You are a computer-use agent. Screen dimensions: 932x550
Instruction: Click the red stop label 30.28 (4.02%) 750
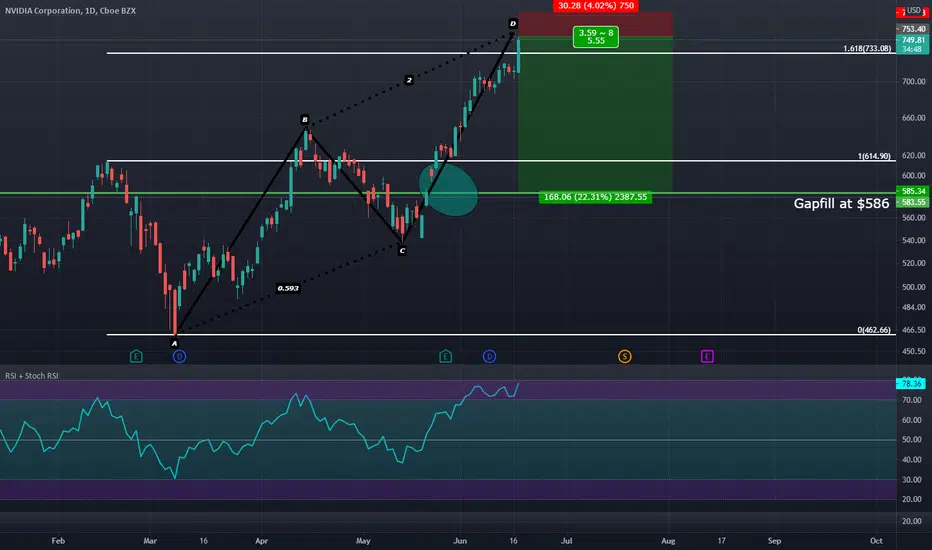pyautogui.click(x=596, y=6)
